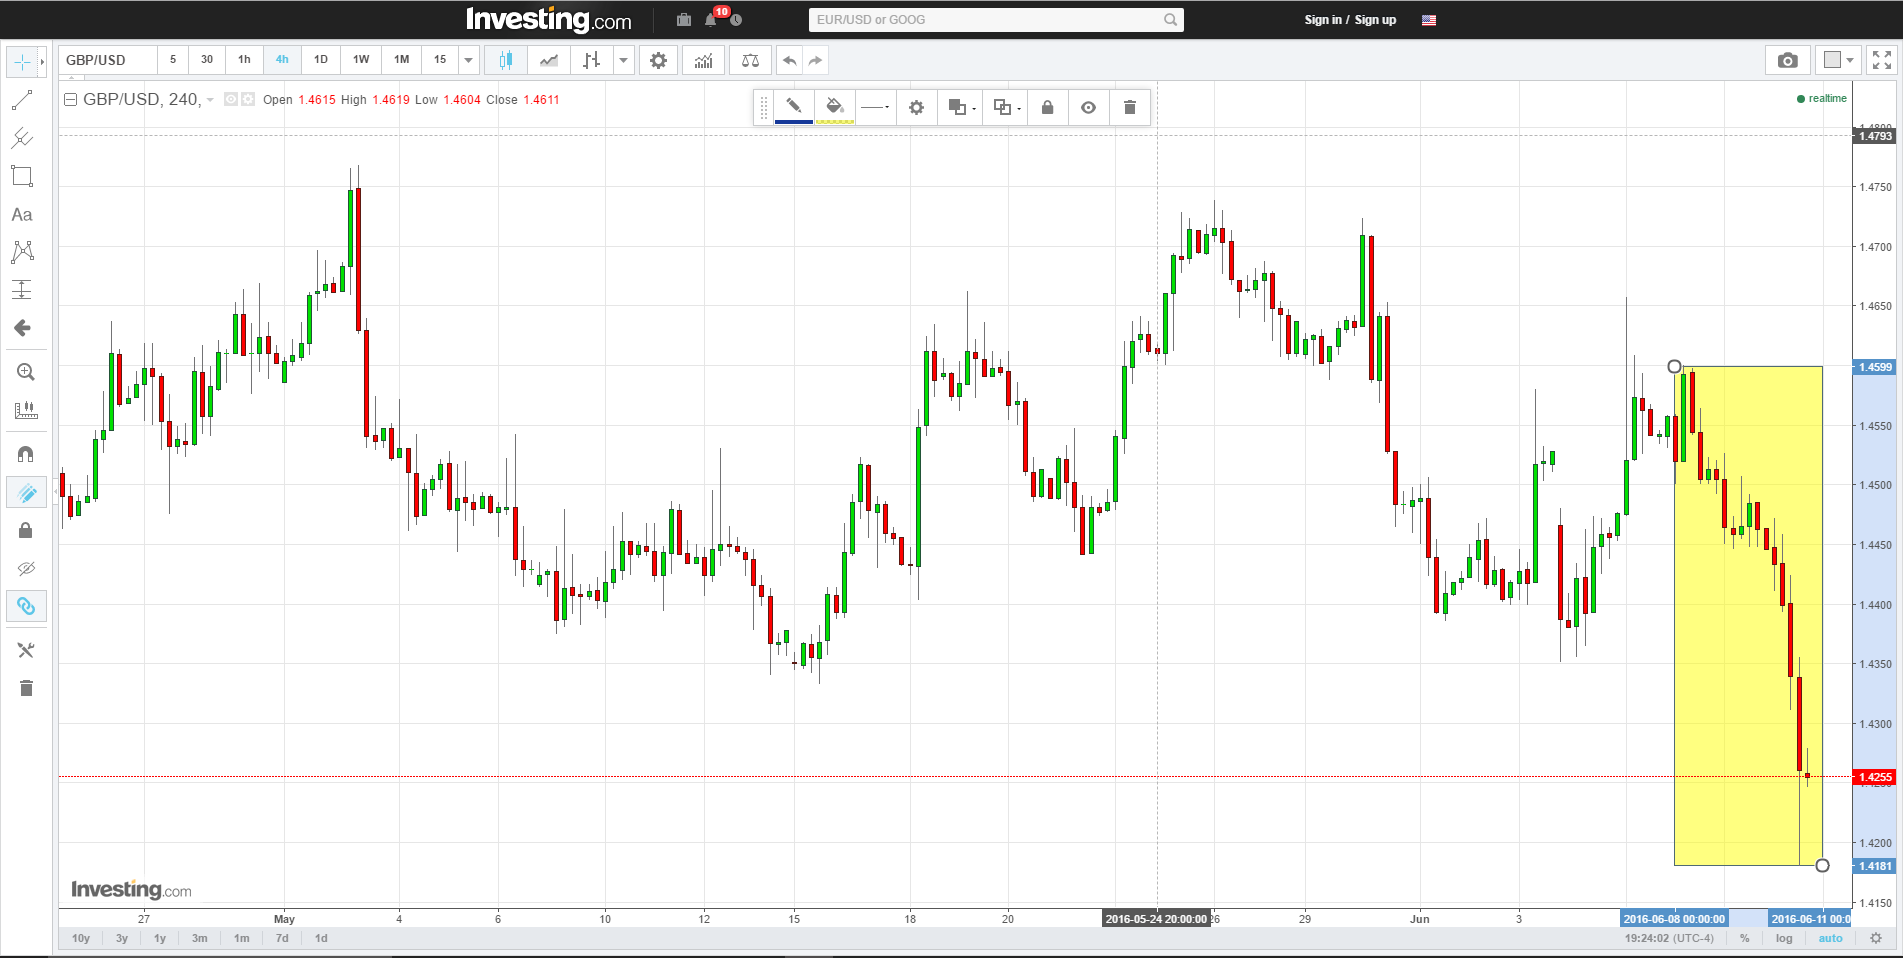This screenshot has width=1903, height=958.
Task: Select the 1M interval
Action: click(401, 60)
